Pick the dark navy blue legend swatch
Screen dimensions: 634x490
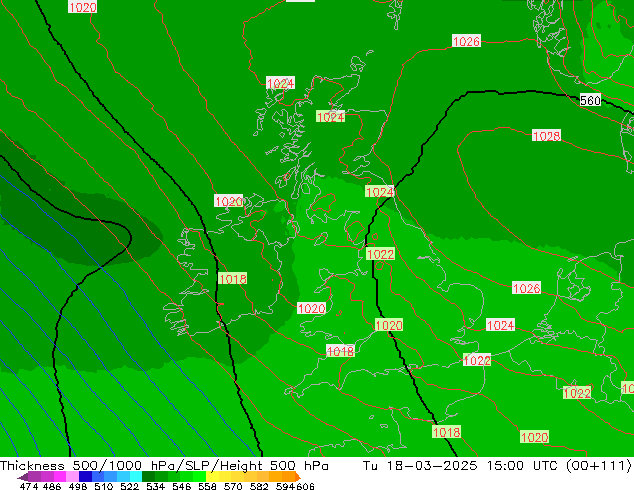tap(85, 476)
